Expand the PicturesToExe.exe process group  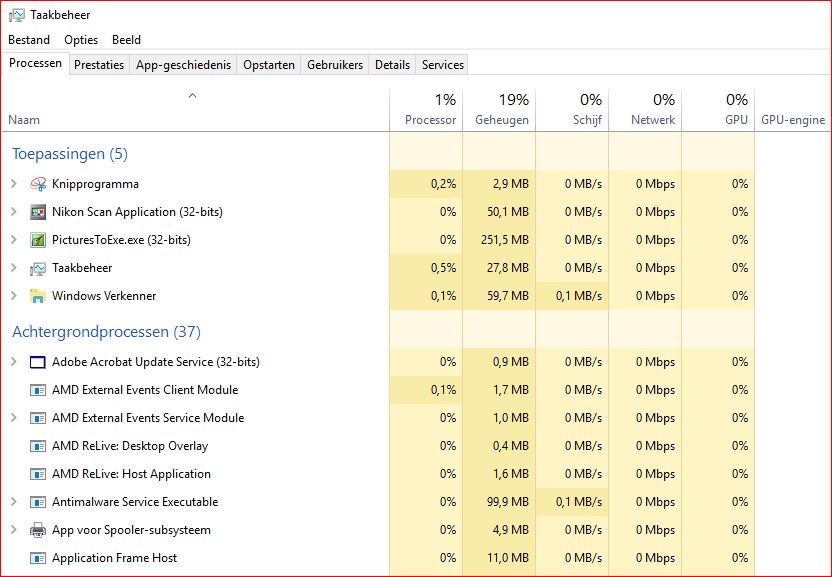(x=14, y=240)
